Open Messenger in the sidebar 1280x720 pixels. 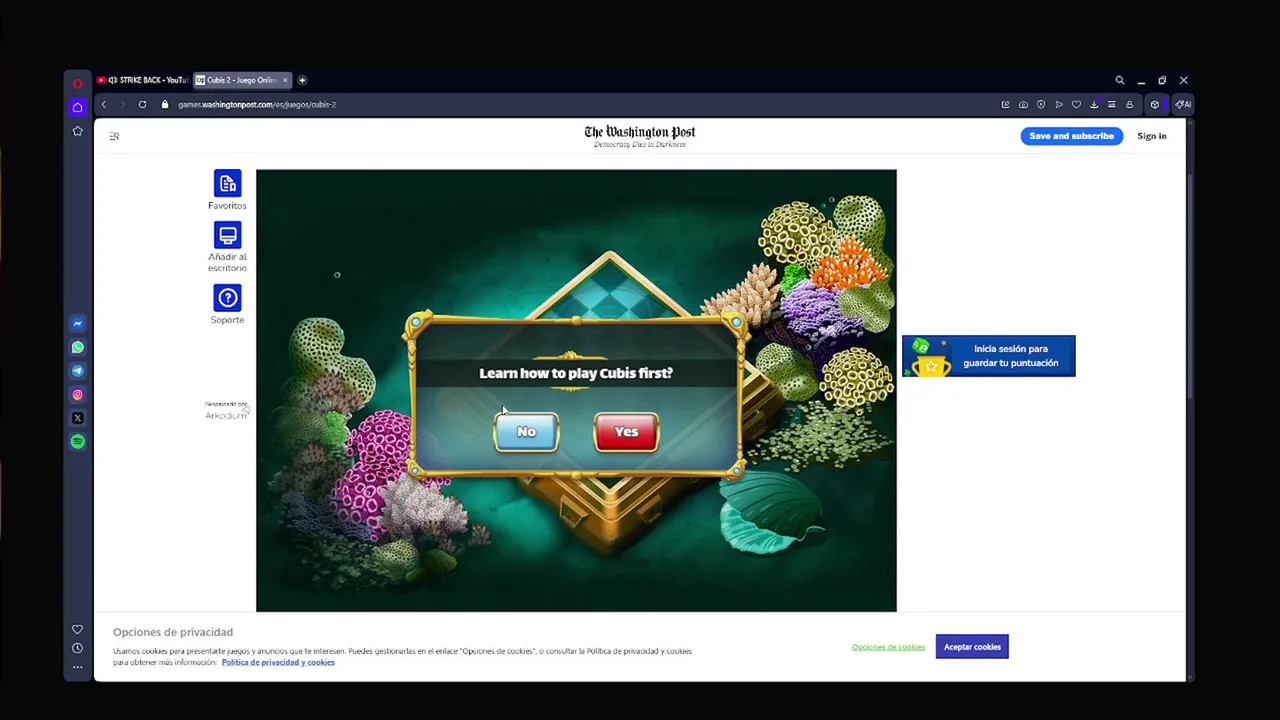pyautogui.click(x=77, y=324)
